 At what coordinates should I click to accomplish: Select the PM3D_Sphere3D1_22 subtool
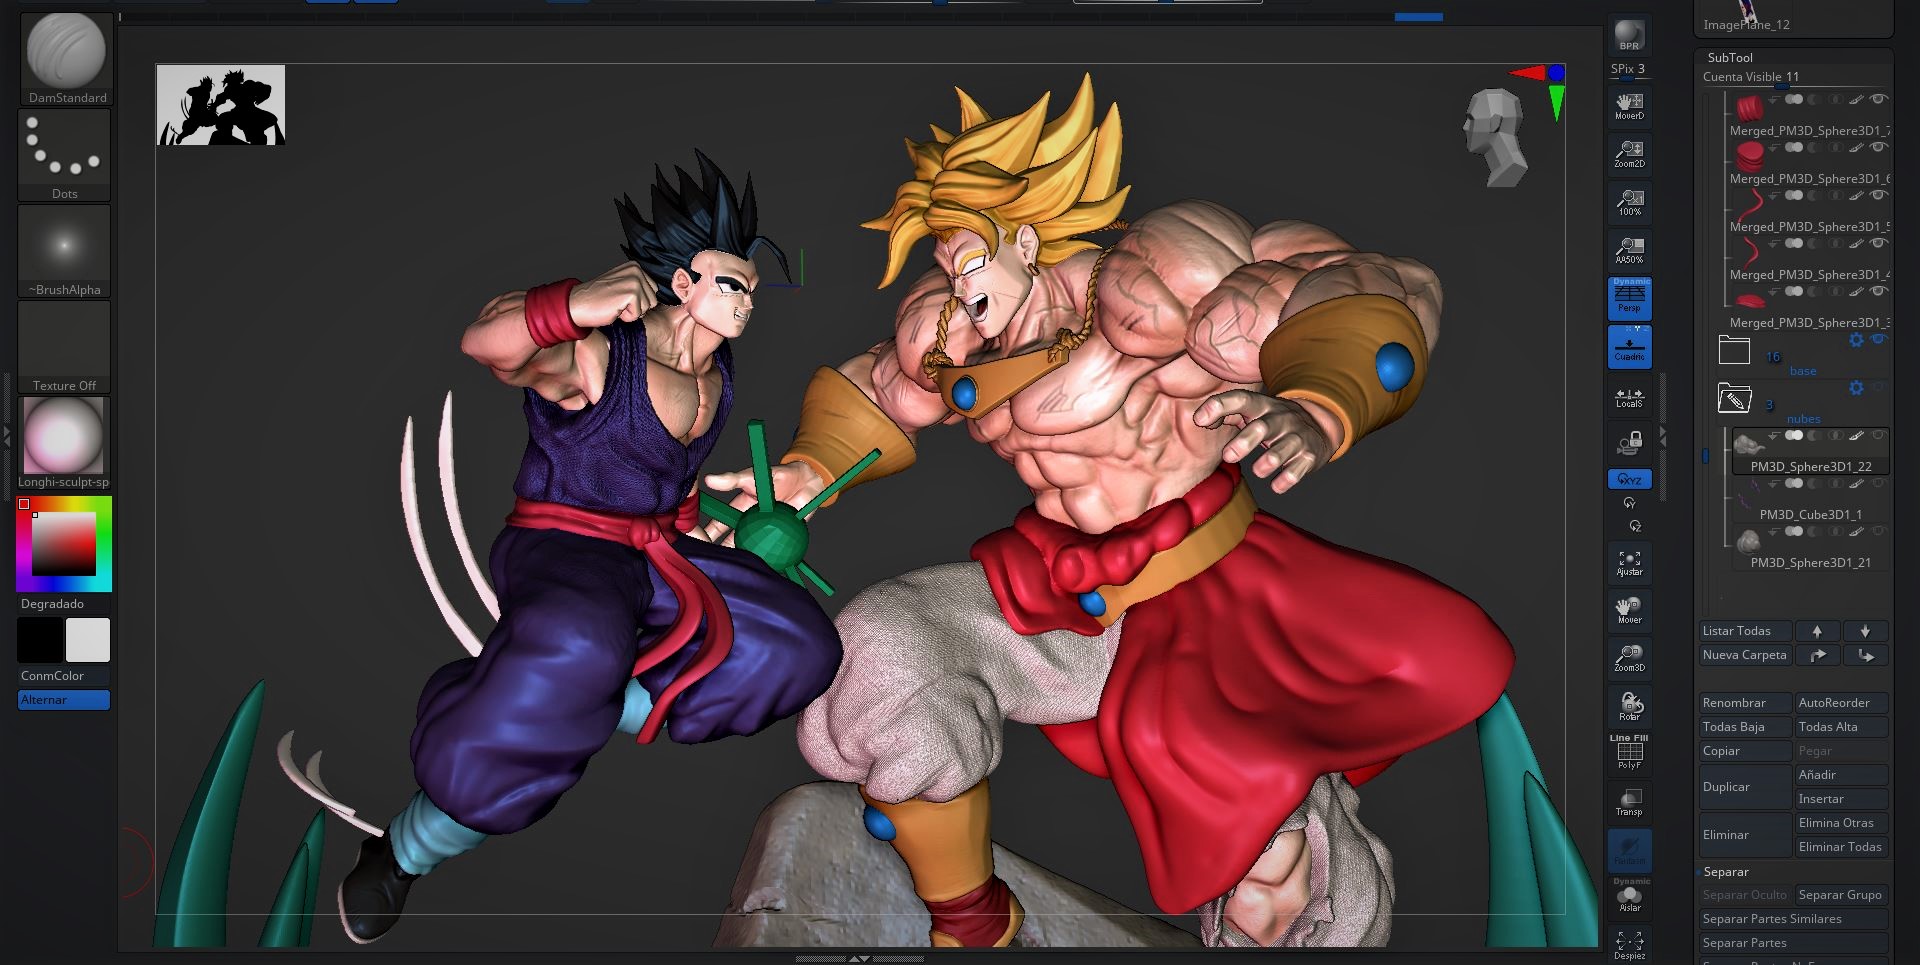coord(1811,451)
